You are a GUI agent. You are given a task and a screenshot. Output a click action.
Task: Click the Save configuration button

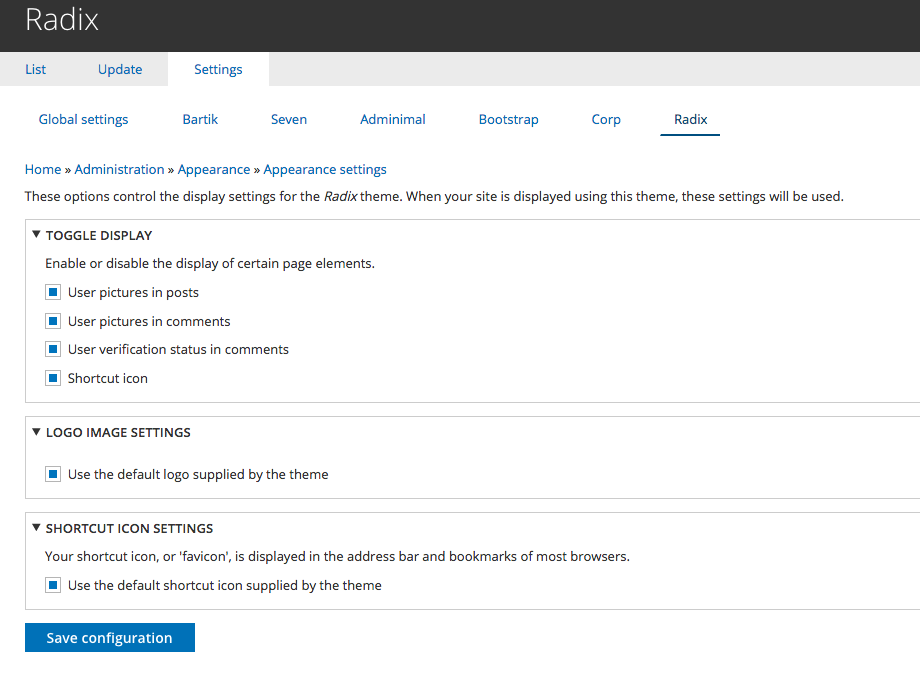(109, 637)
